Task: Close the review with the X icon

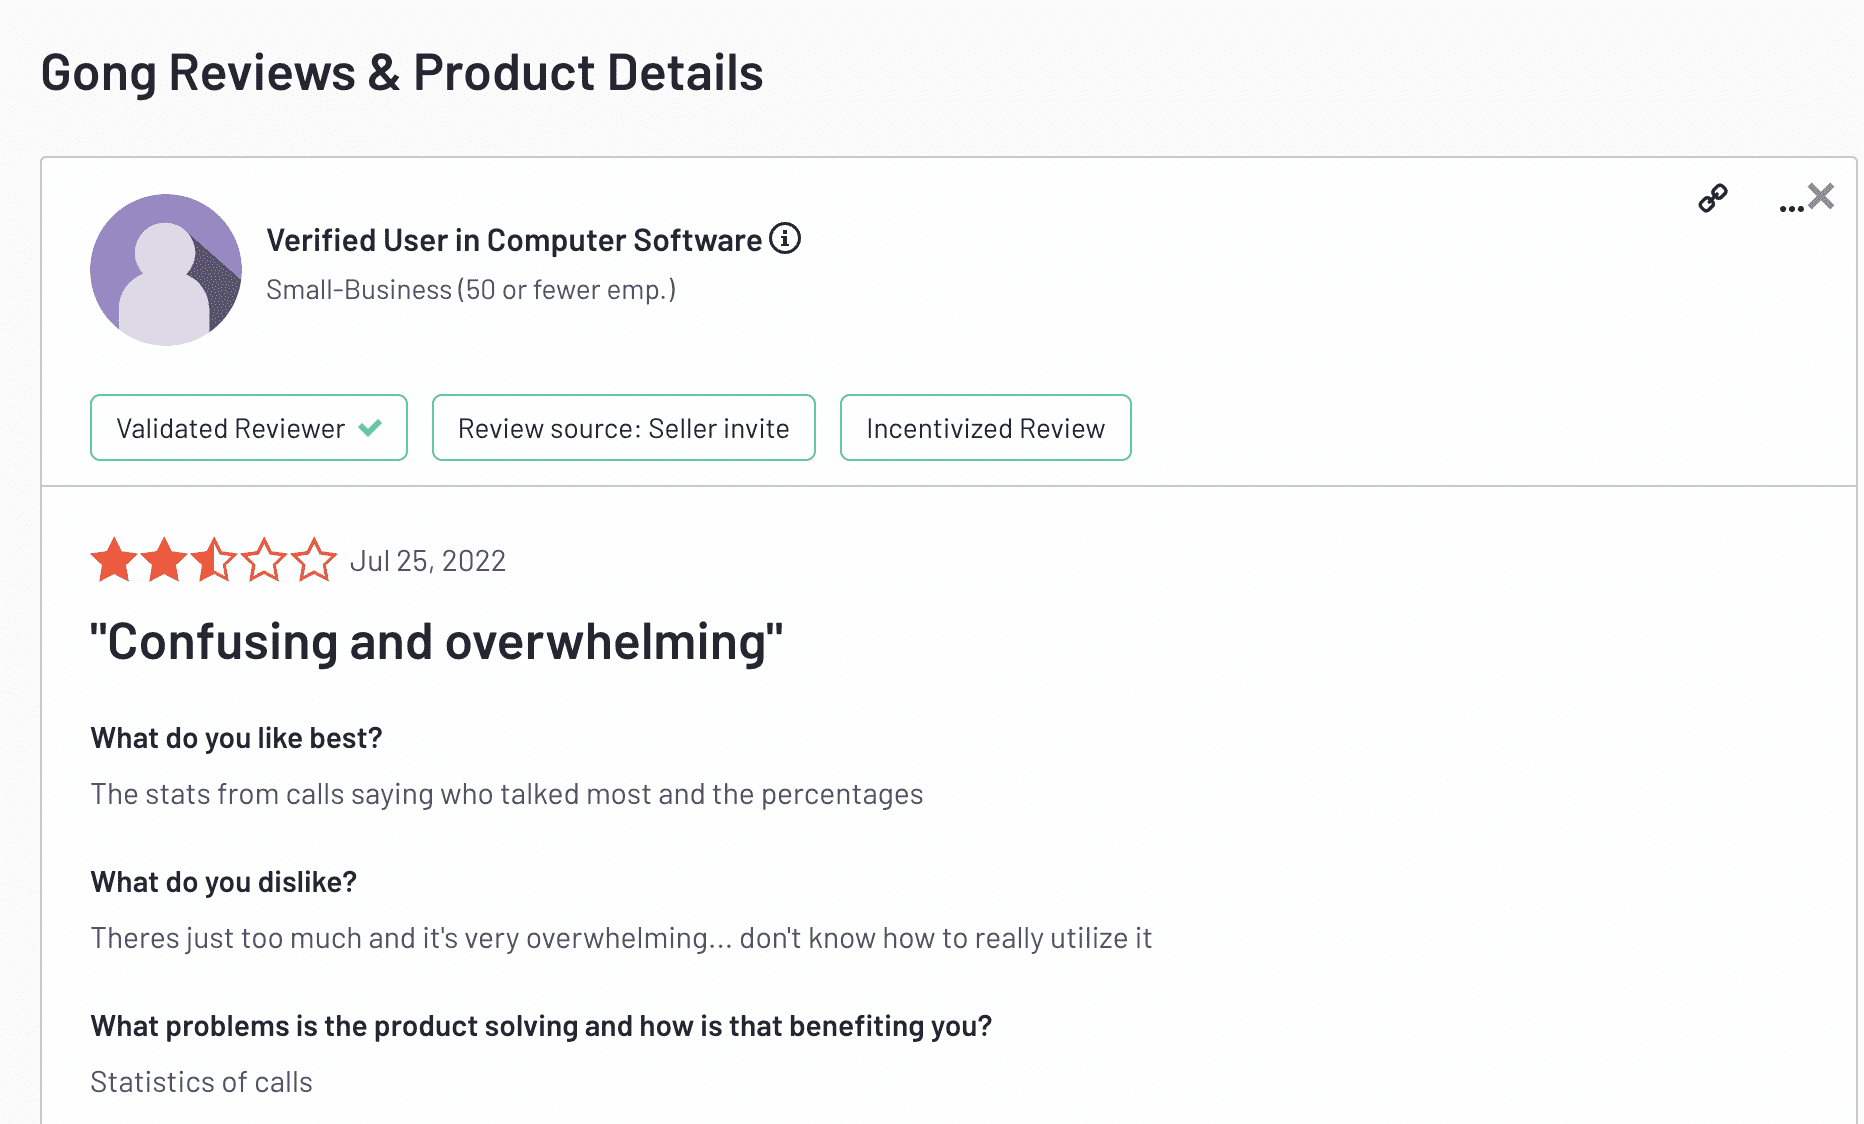Action: point(1821,196)
